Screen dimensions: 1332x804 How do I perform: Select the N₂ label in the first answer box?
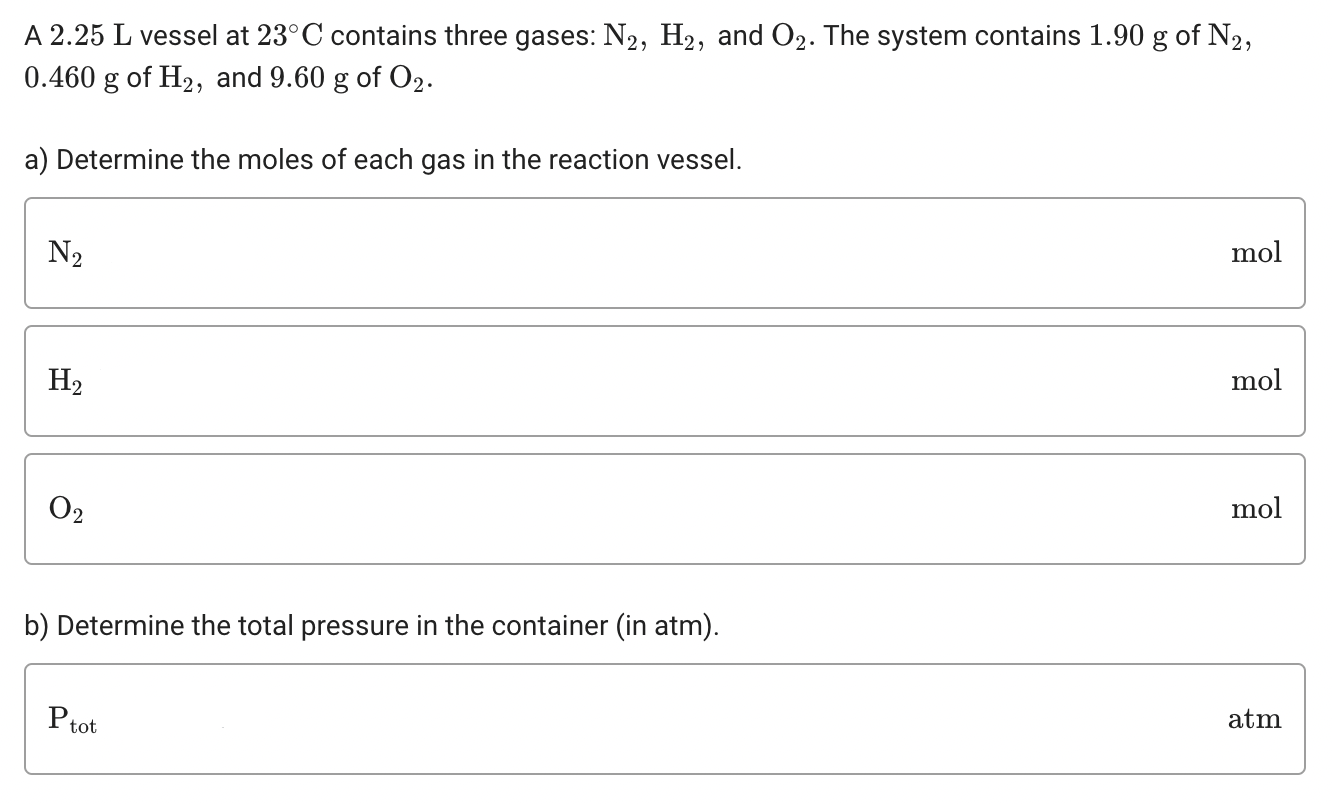64,253
